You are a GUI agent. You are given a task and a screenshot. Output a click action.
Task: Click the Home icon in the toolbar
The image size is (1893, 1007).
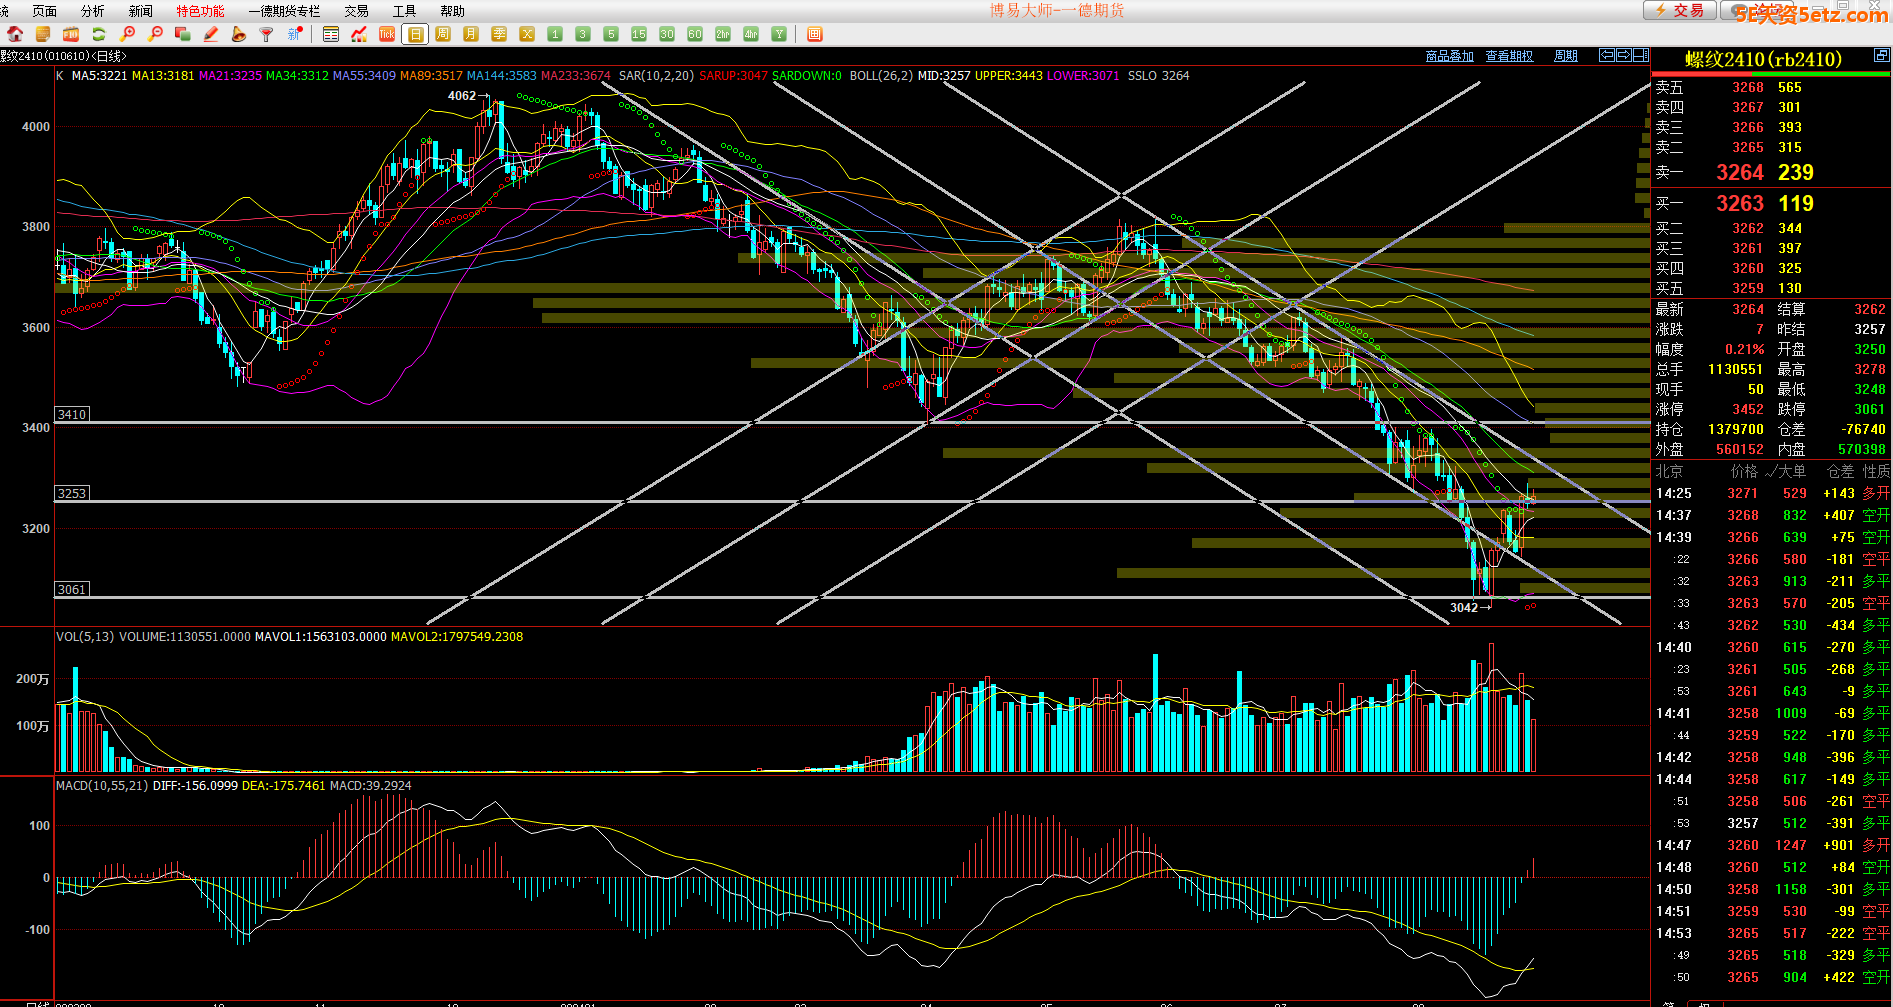pyautogui.click(x=15, y=34)
